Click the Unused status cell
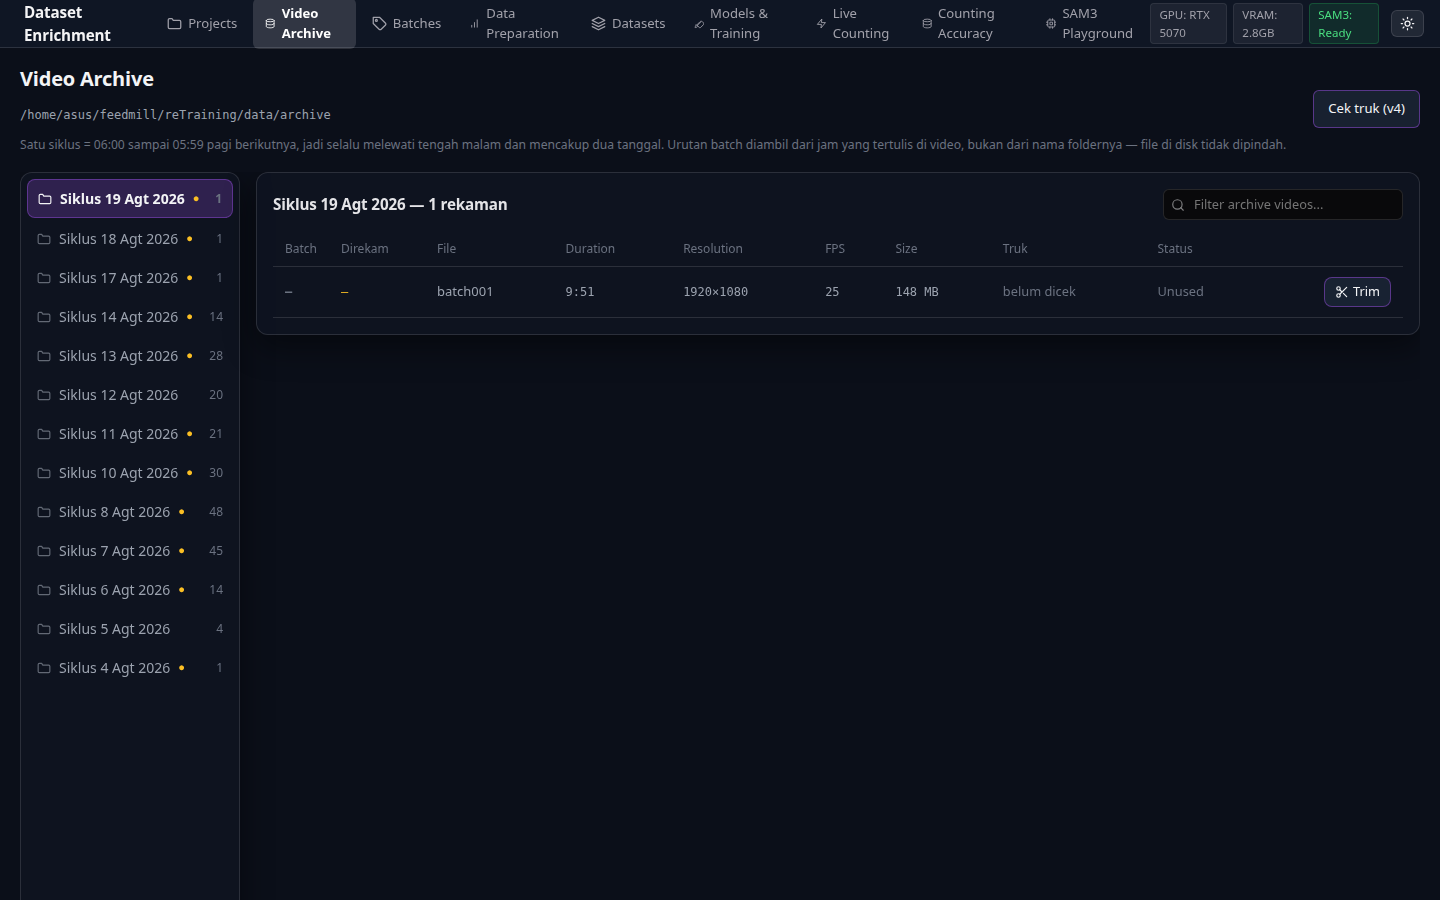The width and height of the screenshot is (1440, 900). click(1180, 292)
